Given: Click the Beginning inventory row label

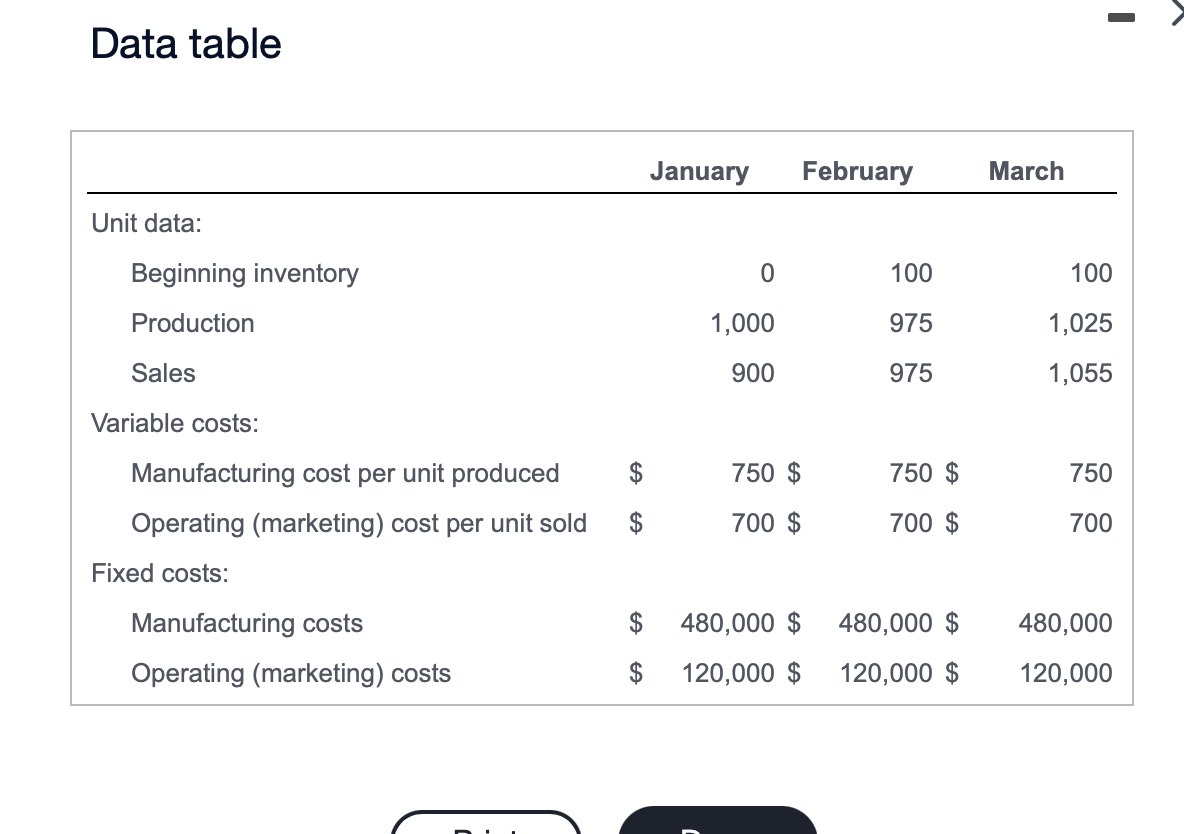Looking at the screenshot, I should pos(244,273).
